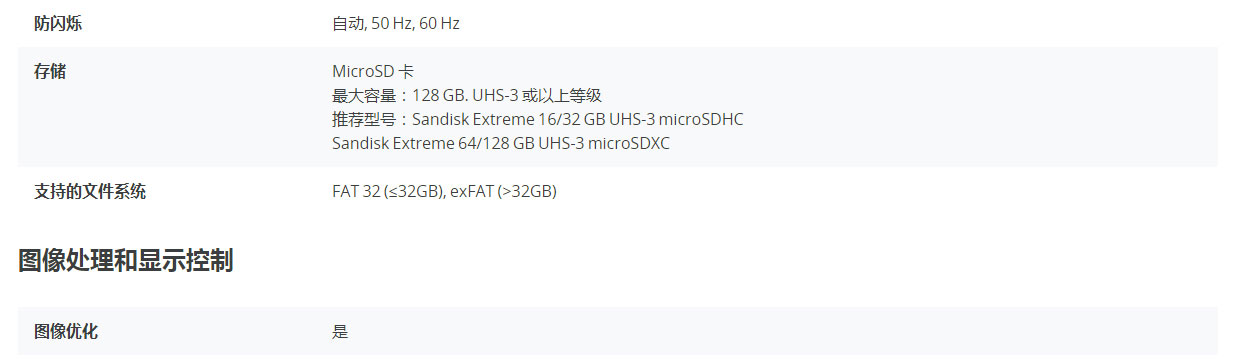Click the 是 value for 图像优化

[340, 332]
